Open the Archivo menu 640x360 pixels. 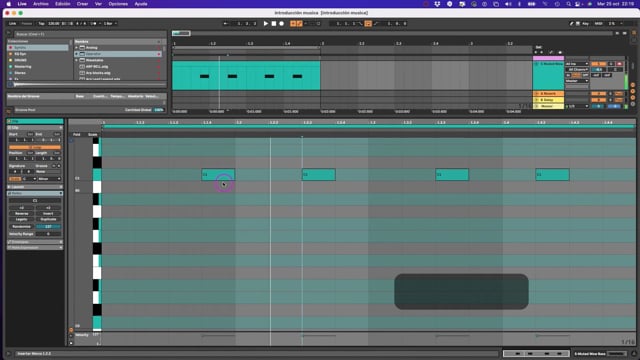click(x=40, y=4)
